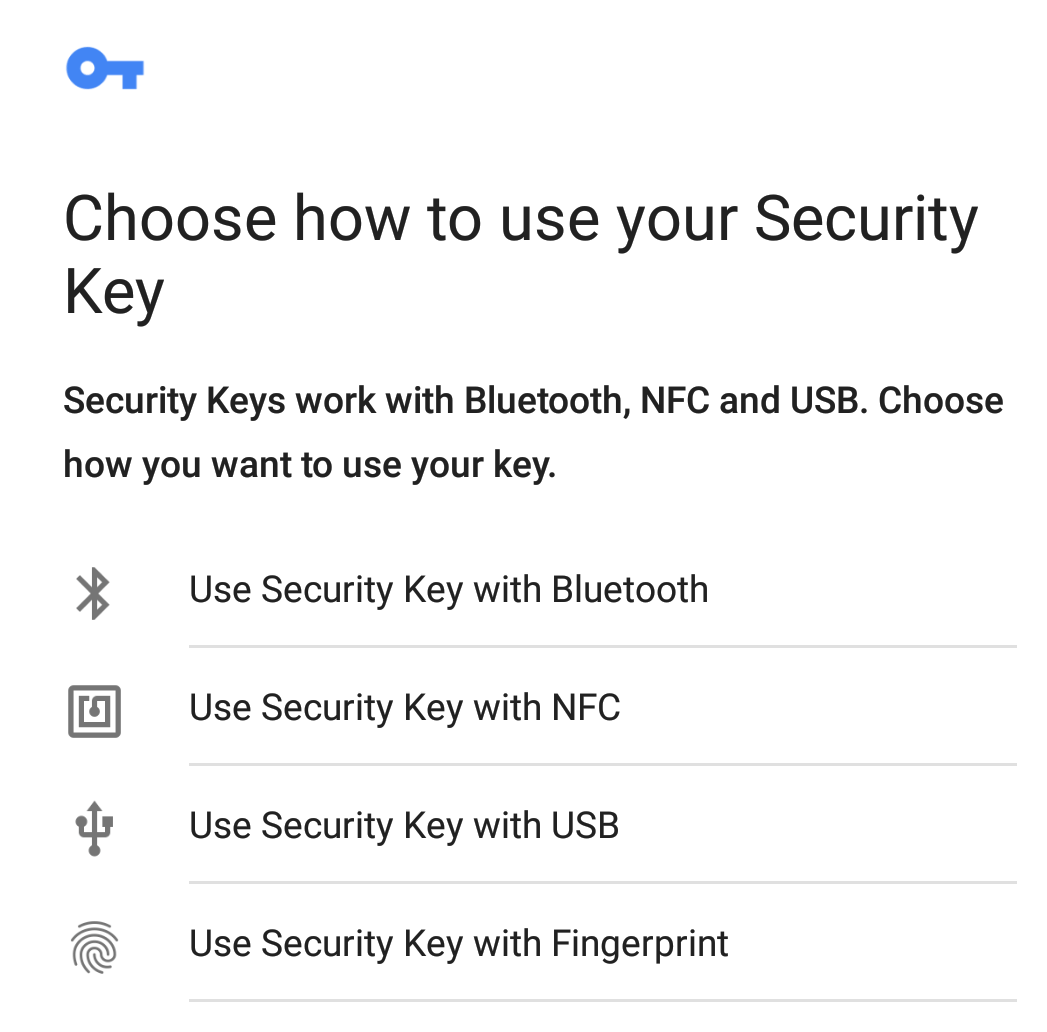Choose Use Security Key with NFC
The height and width of the screenshot is (1032, 1047).
tap(404, 708)
